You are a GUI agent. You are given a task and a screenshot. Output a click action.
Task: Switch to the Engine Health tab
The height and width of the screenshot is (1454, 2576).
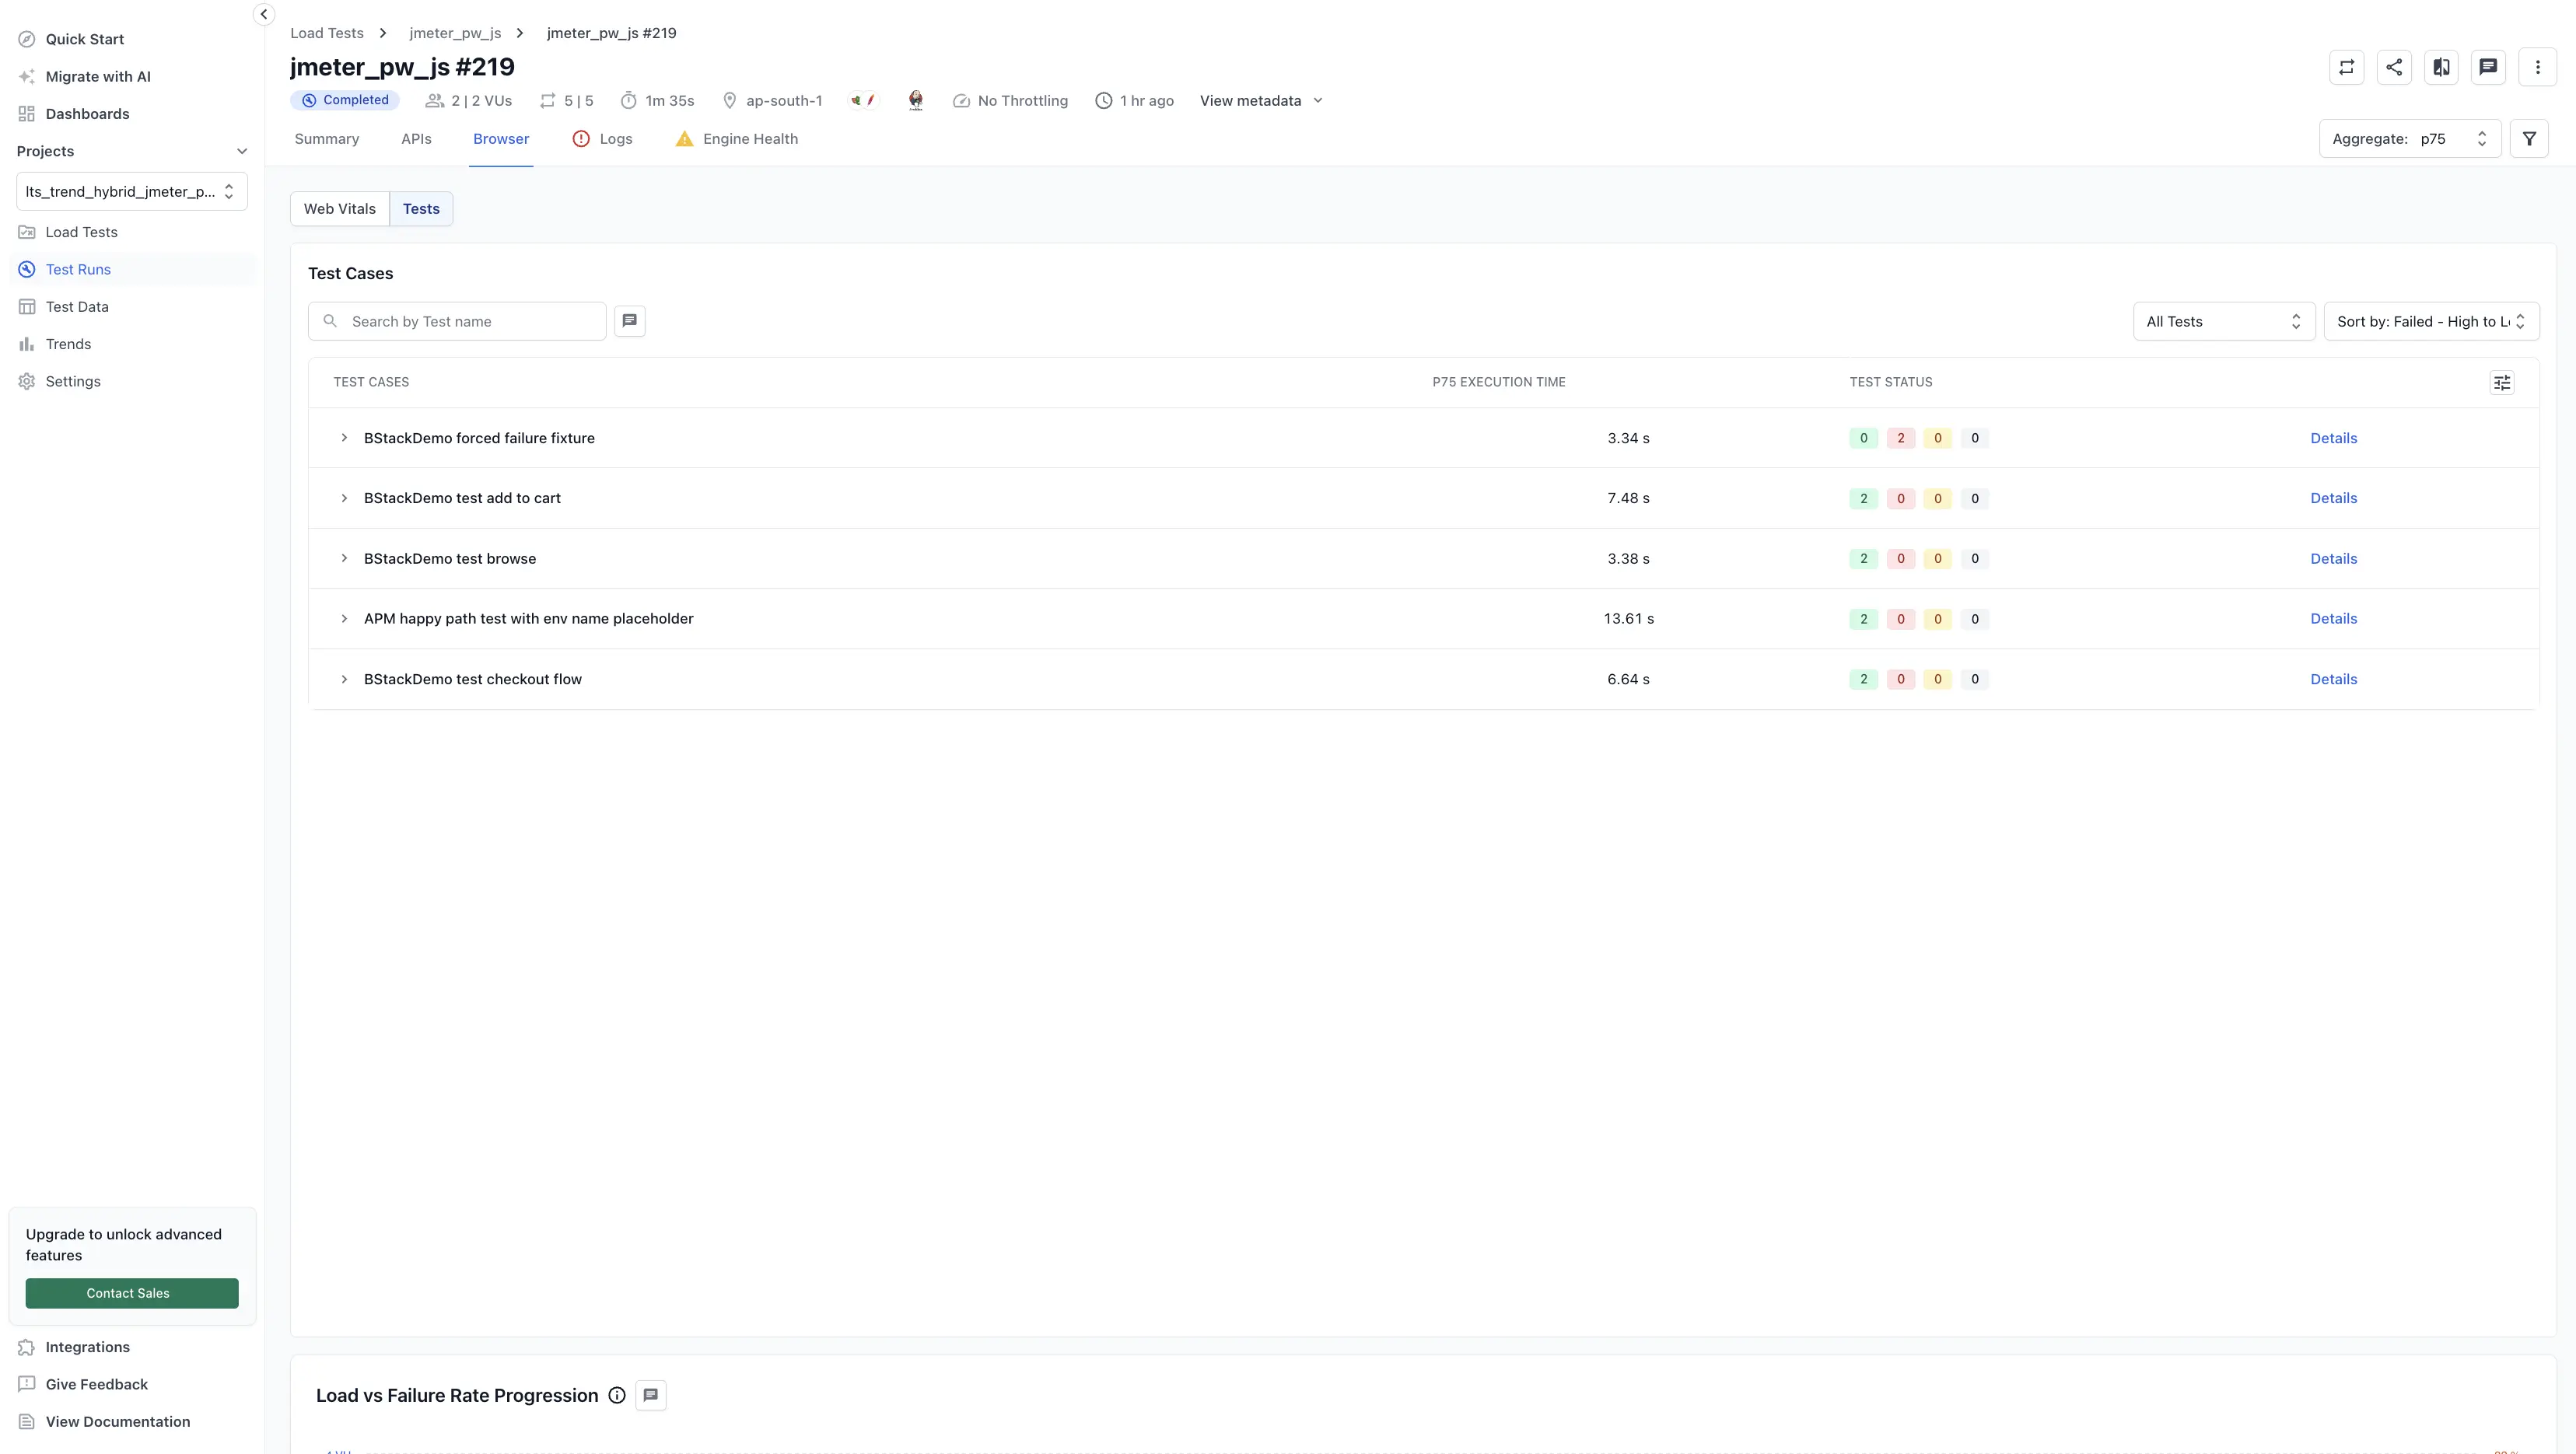[737, 139]
